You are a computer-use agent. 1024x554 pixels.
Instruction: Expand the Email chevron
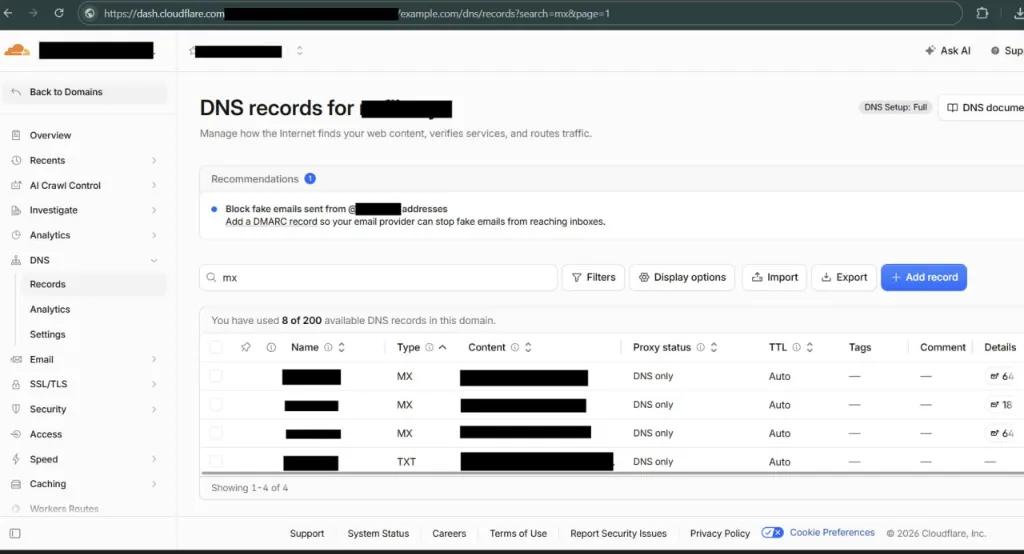point(154,359)
